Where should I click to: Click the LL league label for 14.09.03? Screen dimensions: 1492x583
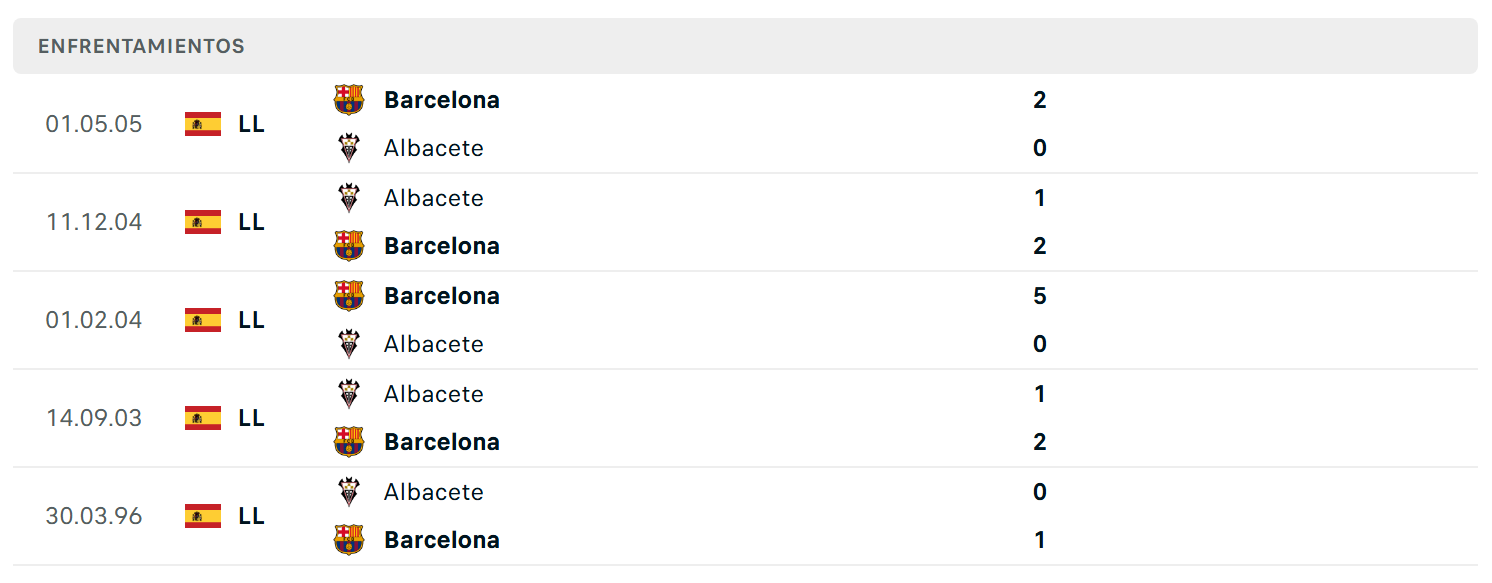point(252,418)
